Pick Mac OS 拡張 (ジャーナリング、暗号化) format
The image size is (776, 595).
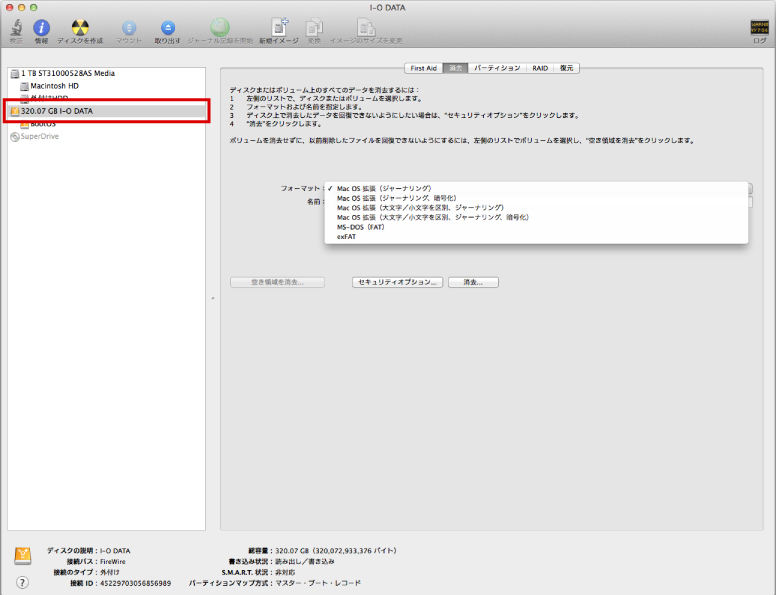pos(396,198)
